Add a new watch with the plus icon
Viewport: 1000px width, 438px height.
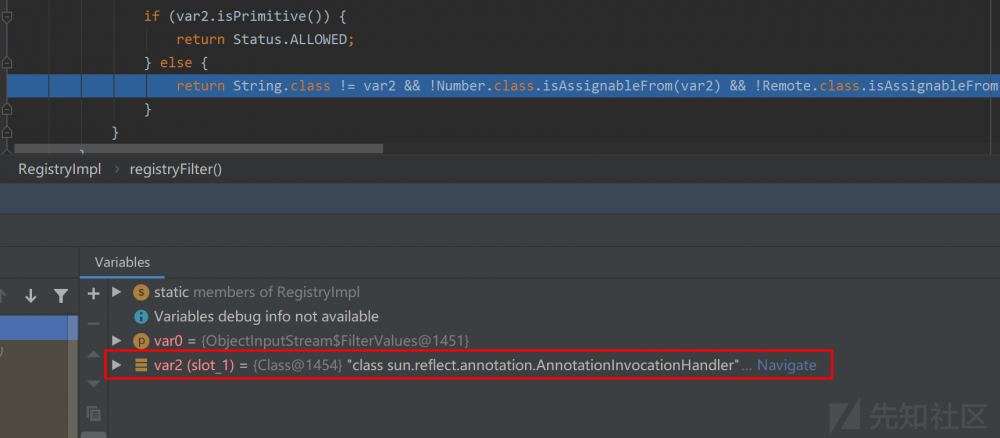click(94, 293)
